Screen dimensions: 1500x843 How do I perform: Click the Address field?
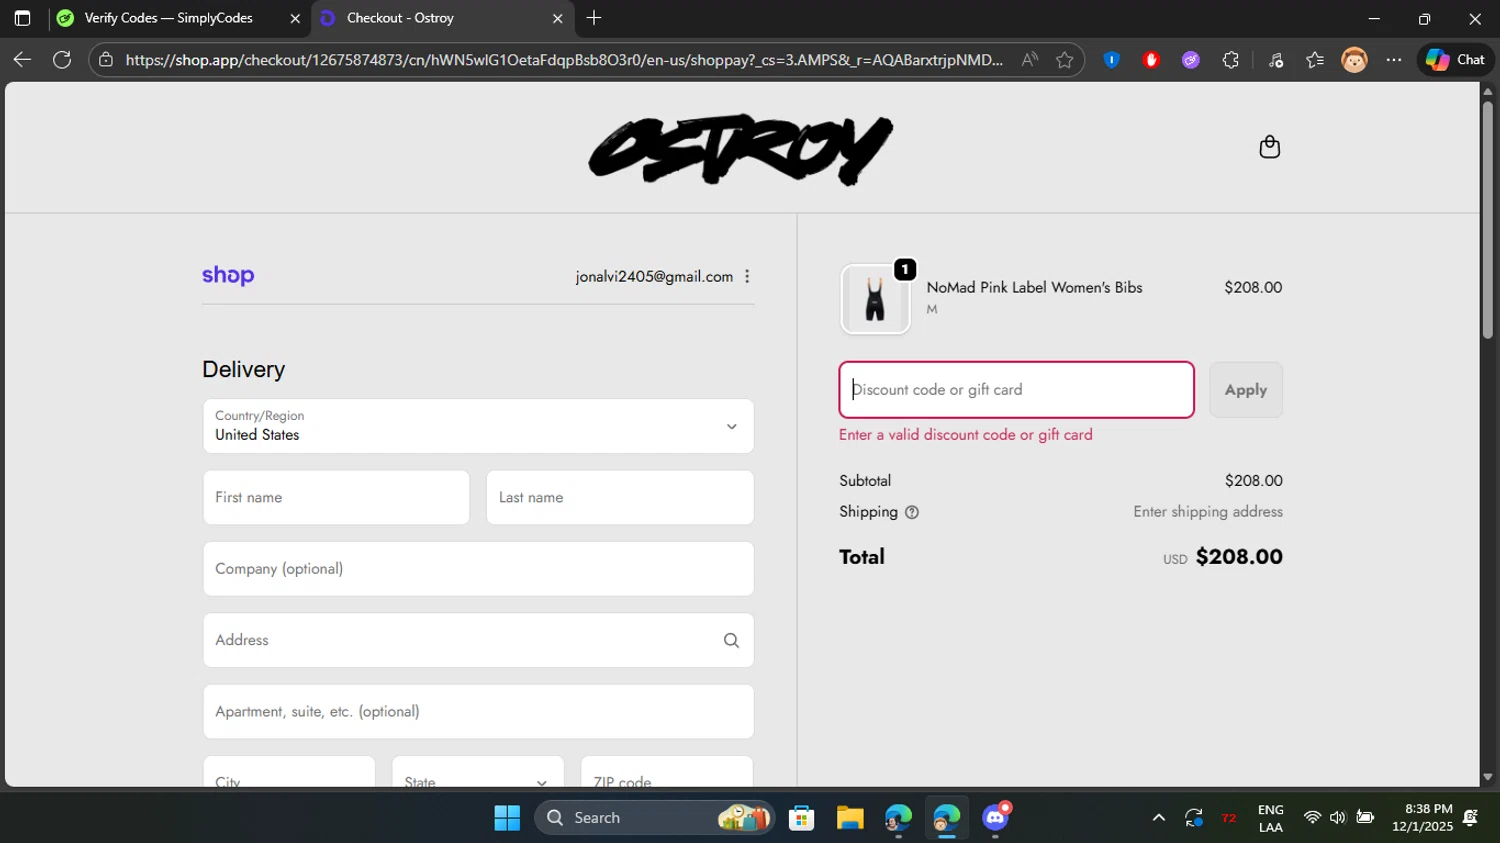pyautogui.click(x=478, y=640)
